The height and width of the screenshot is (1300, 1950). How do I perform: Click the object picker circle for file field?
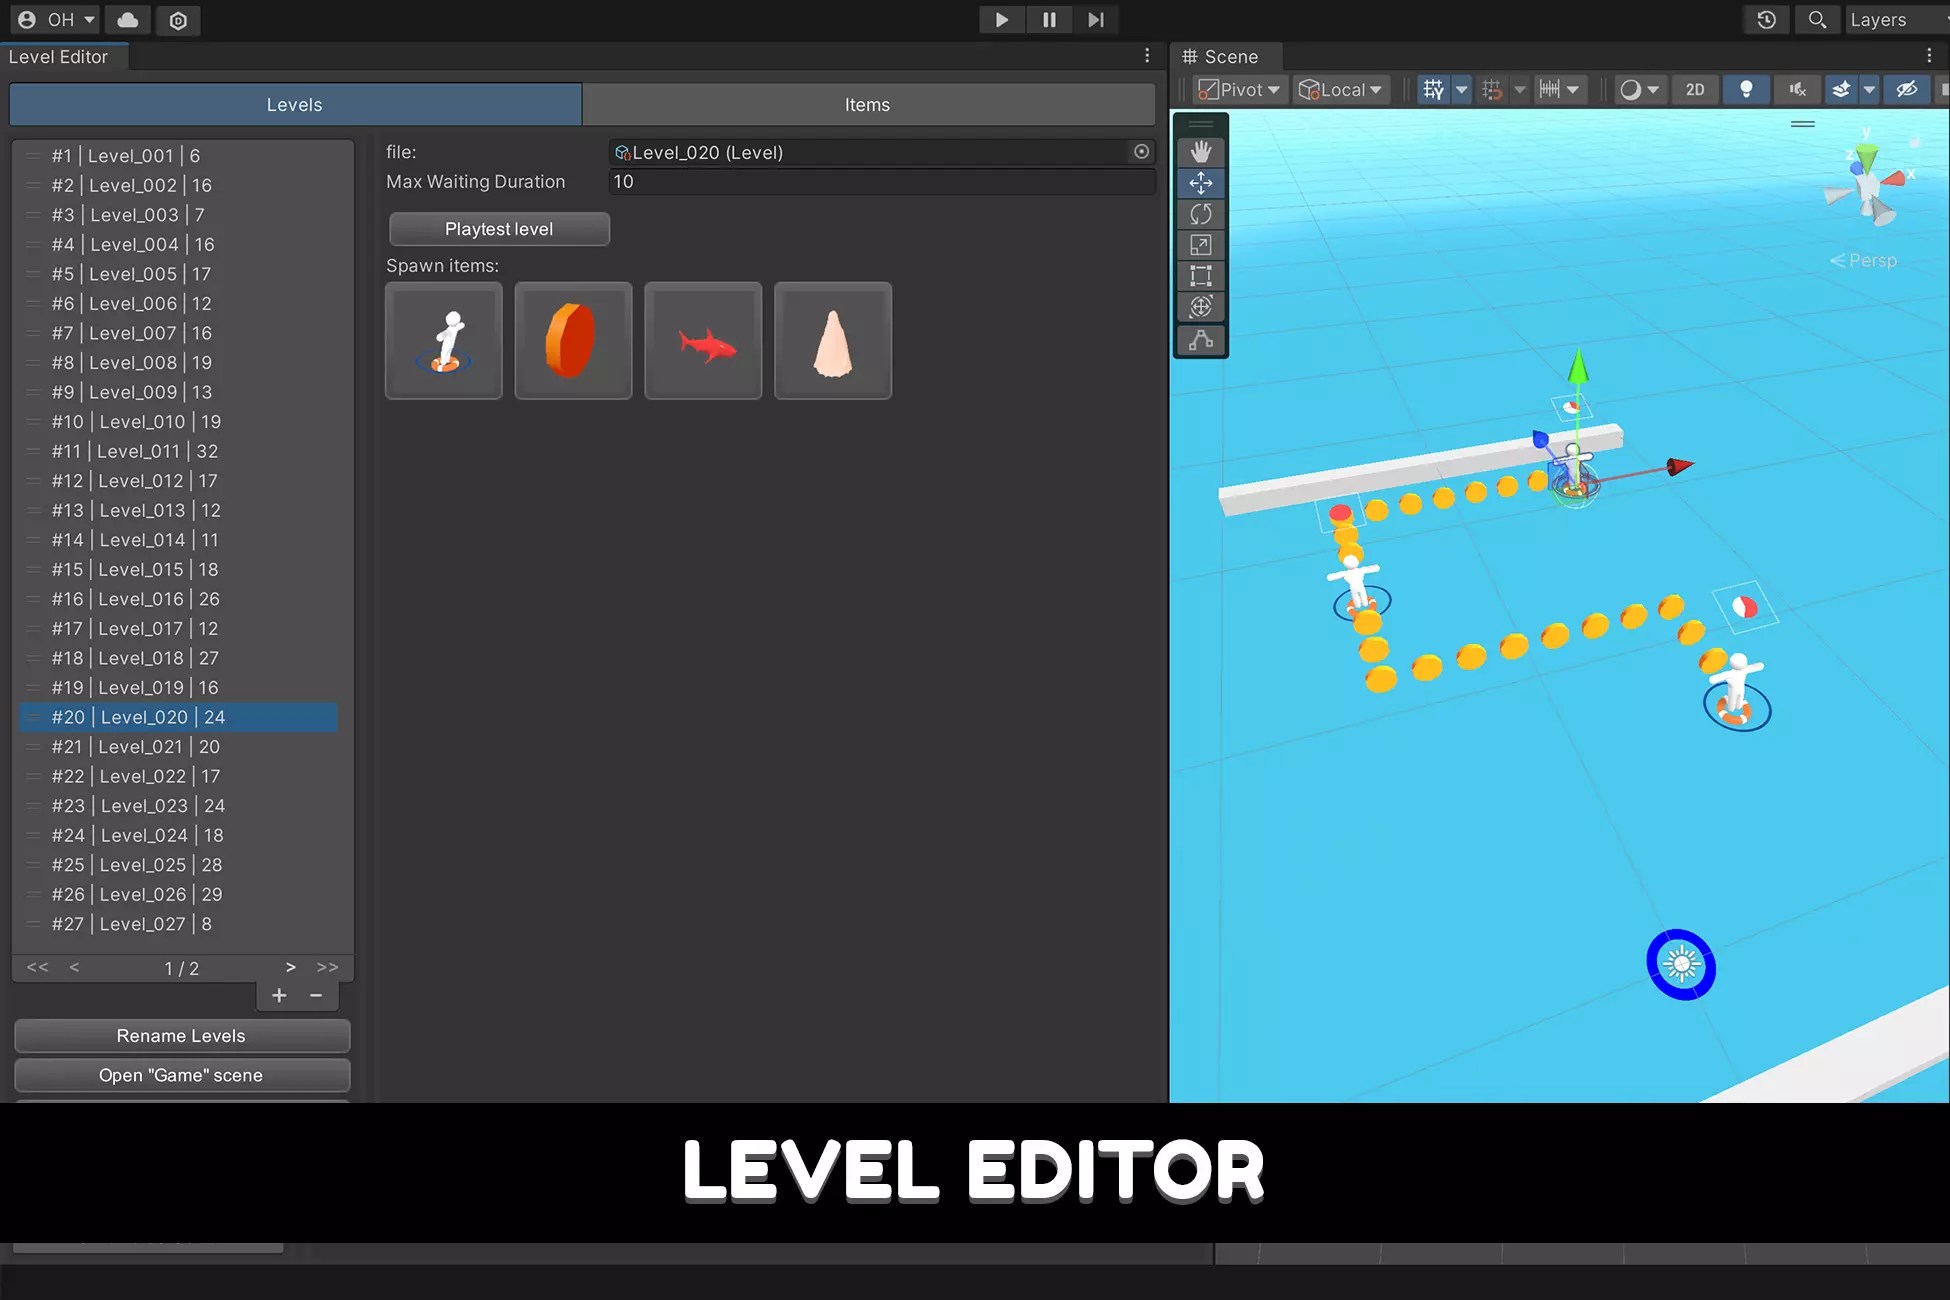(1141, 152)
